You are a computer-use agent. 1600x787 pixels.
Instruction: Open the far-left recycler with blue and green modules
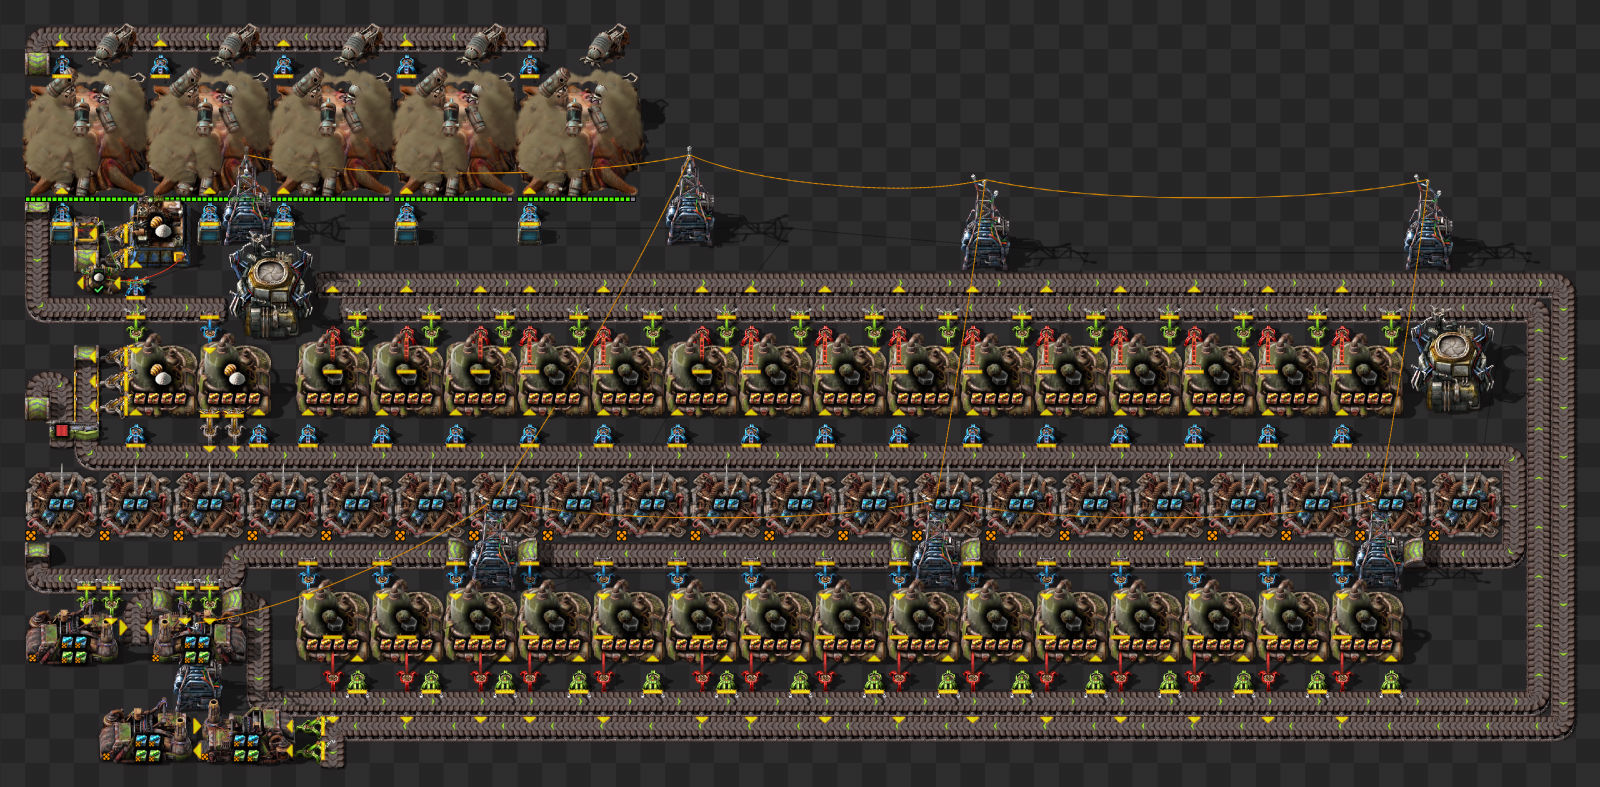tap(72, 636)
